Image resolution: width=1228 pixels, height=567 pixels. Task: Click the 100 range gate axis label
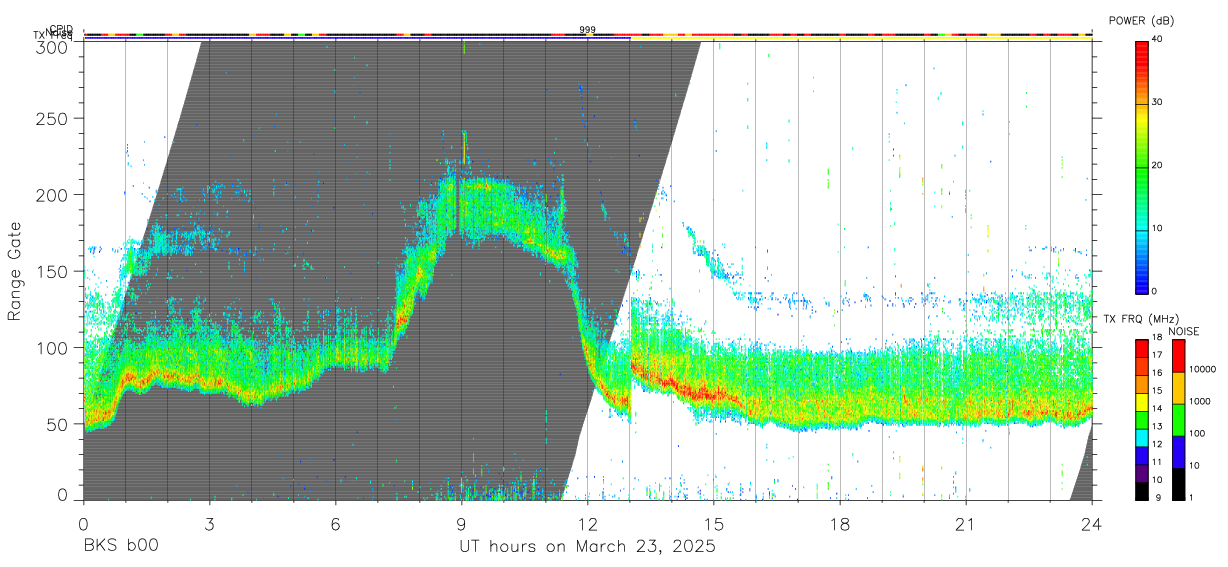coord(54,348)
